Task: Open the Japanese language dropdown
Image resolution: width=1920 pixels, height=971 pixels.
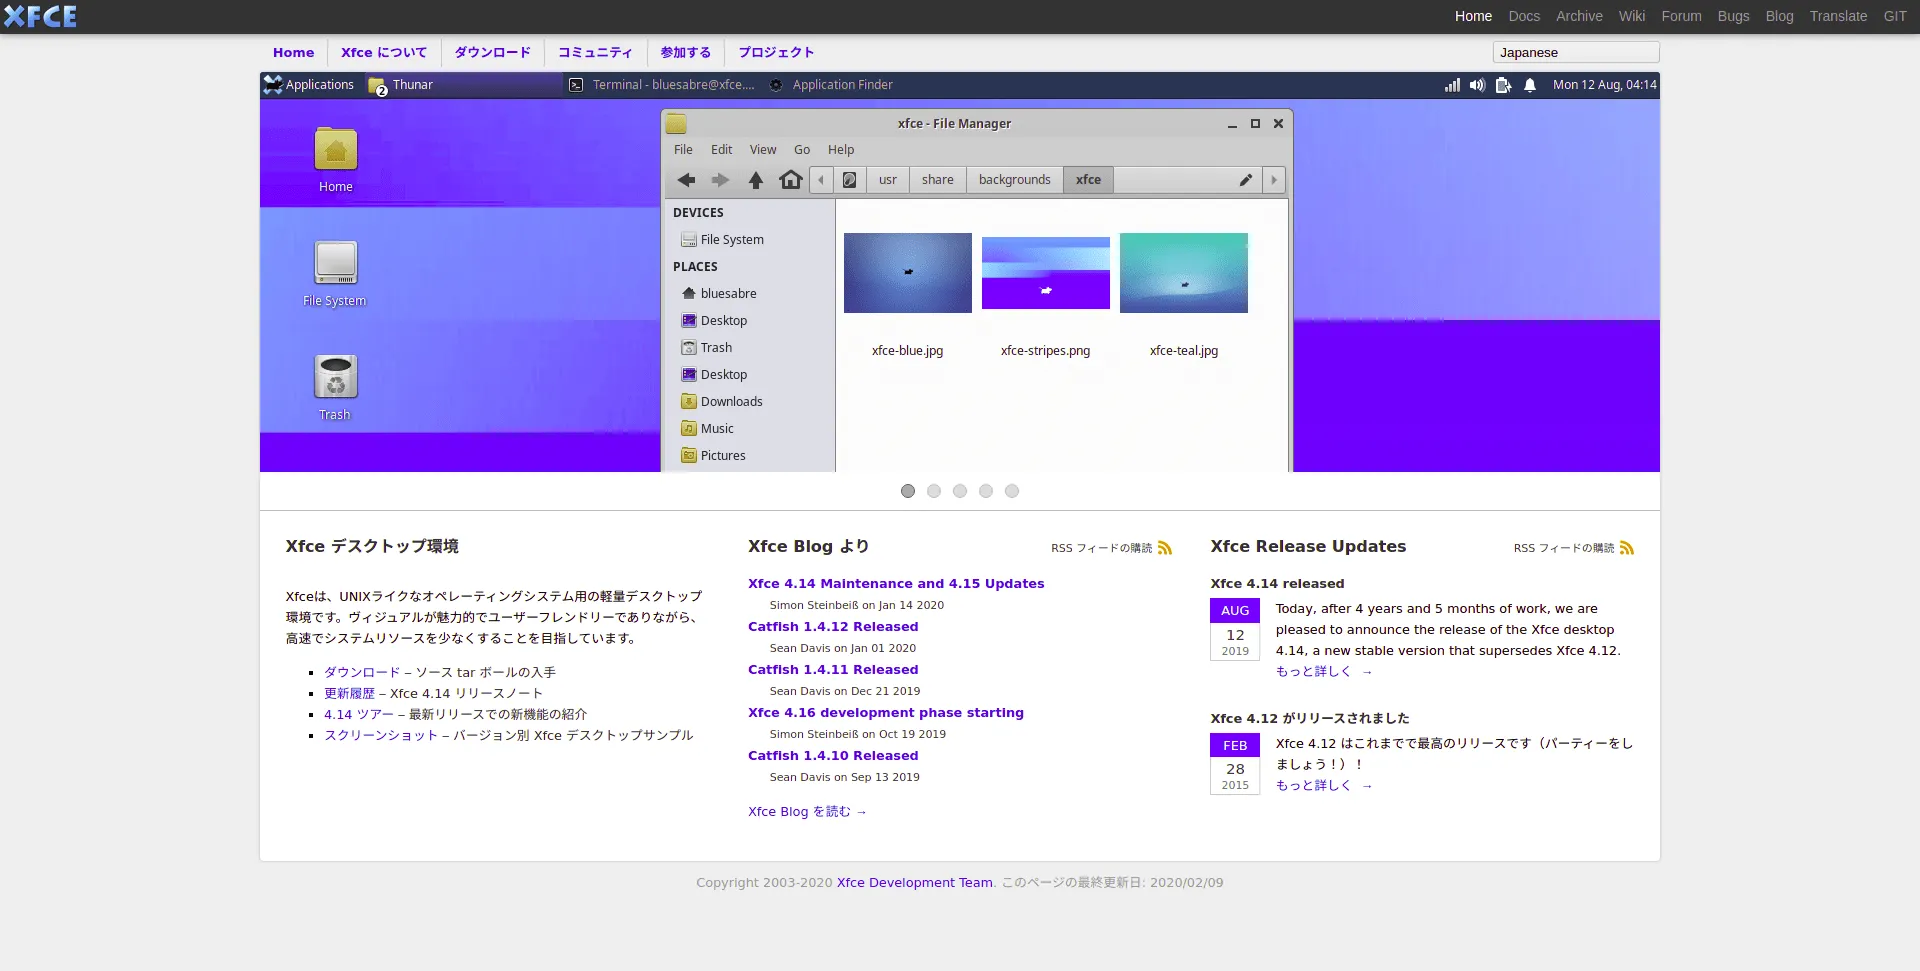Action: pyautogui.click(x=1576, y=53)
